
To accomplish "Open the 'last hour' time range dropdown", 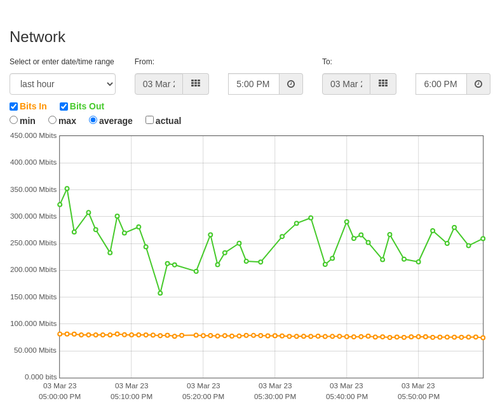I will click(x=63, y=84).
